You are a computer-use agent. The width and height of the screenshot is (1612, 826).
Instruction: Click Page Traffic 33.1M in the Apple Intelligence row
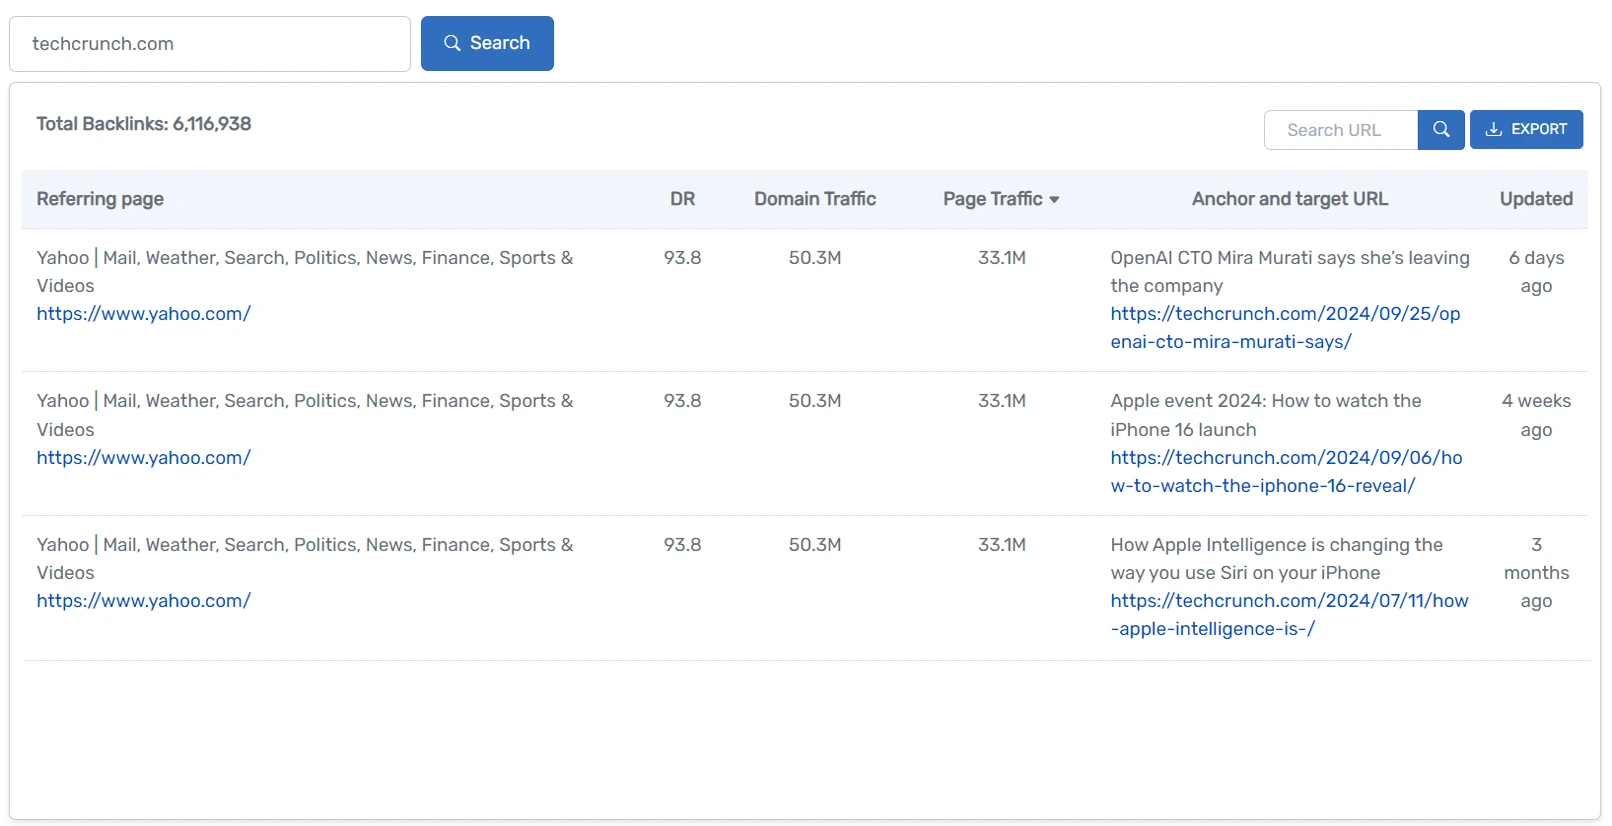1002,545
